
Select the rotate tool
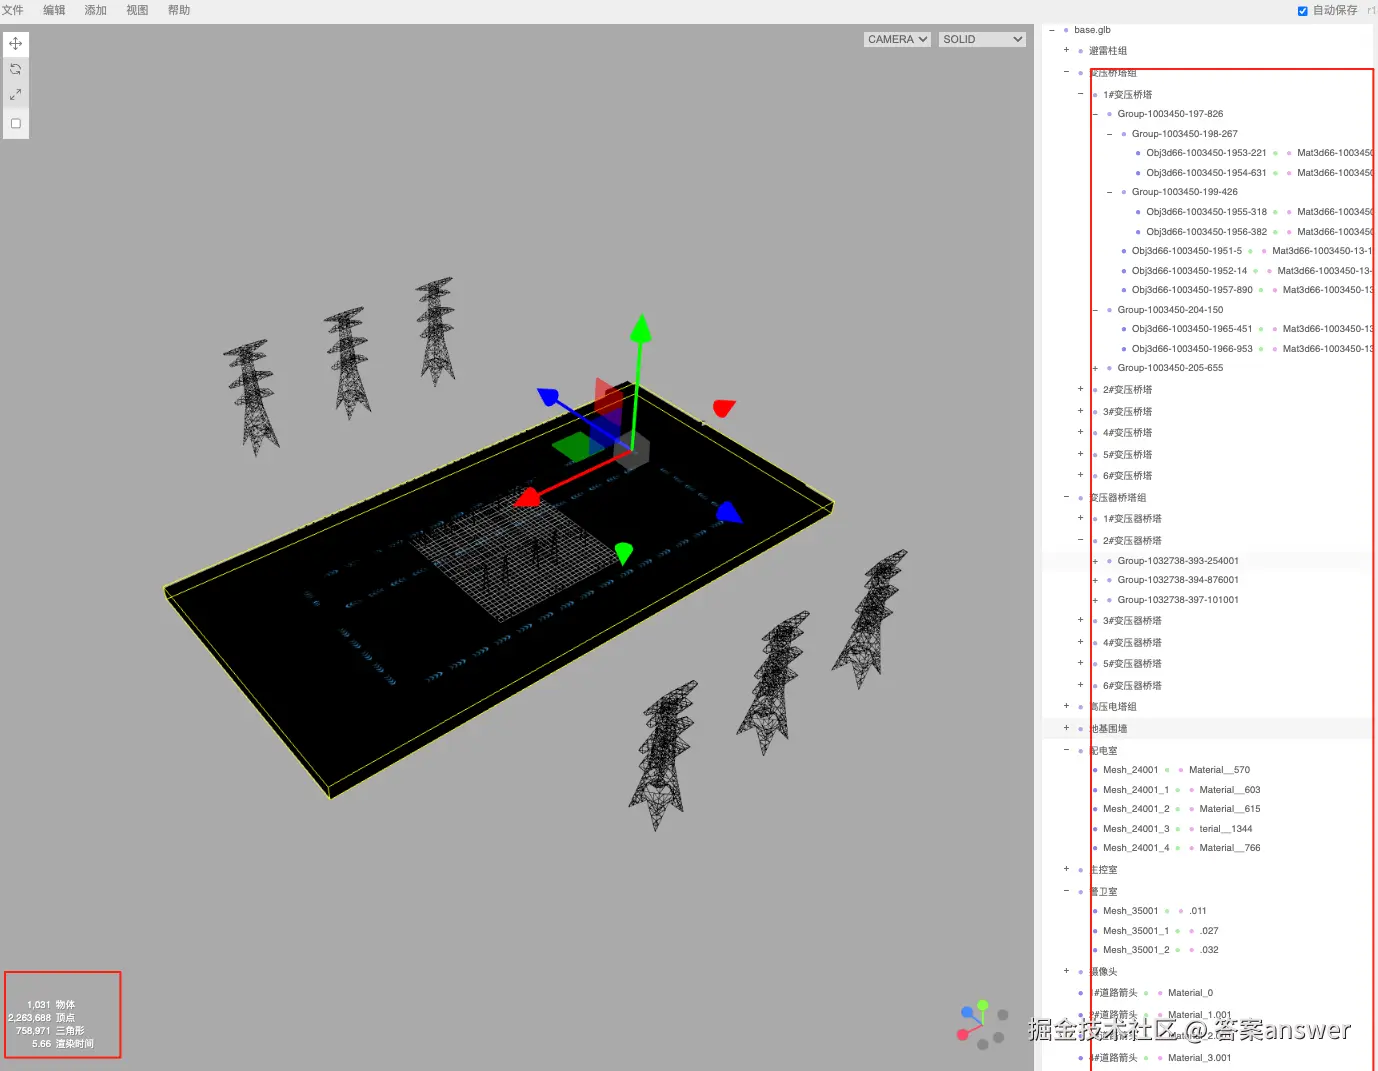(16, 69)
